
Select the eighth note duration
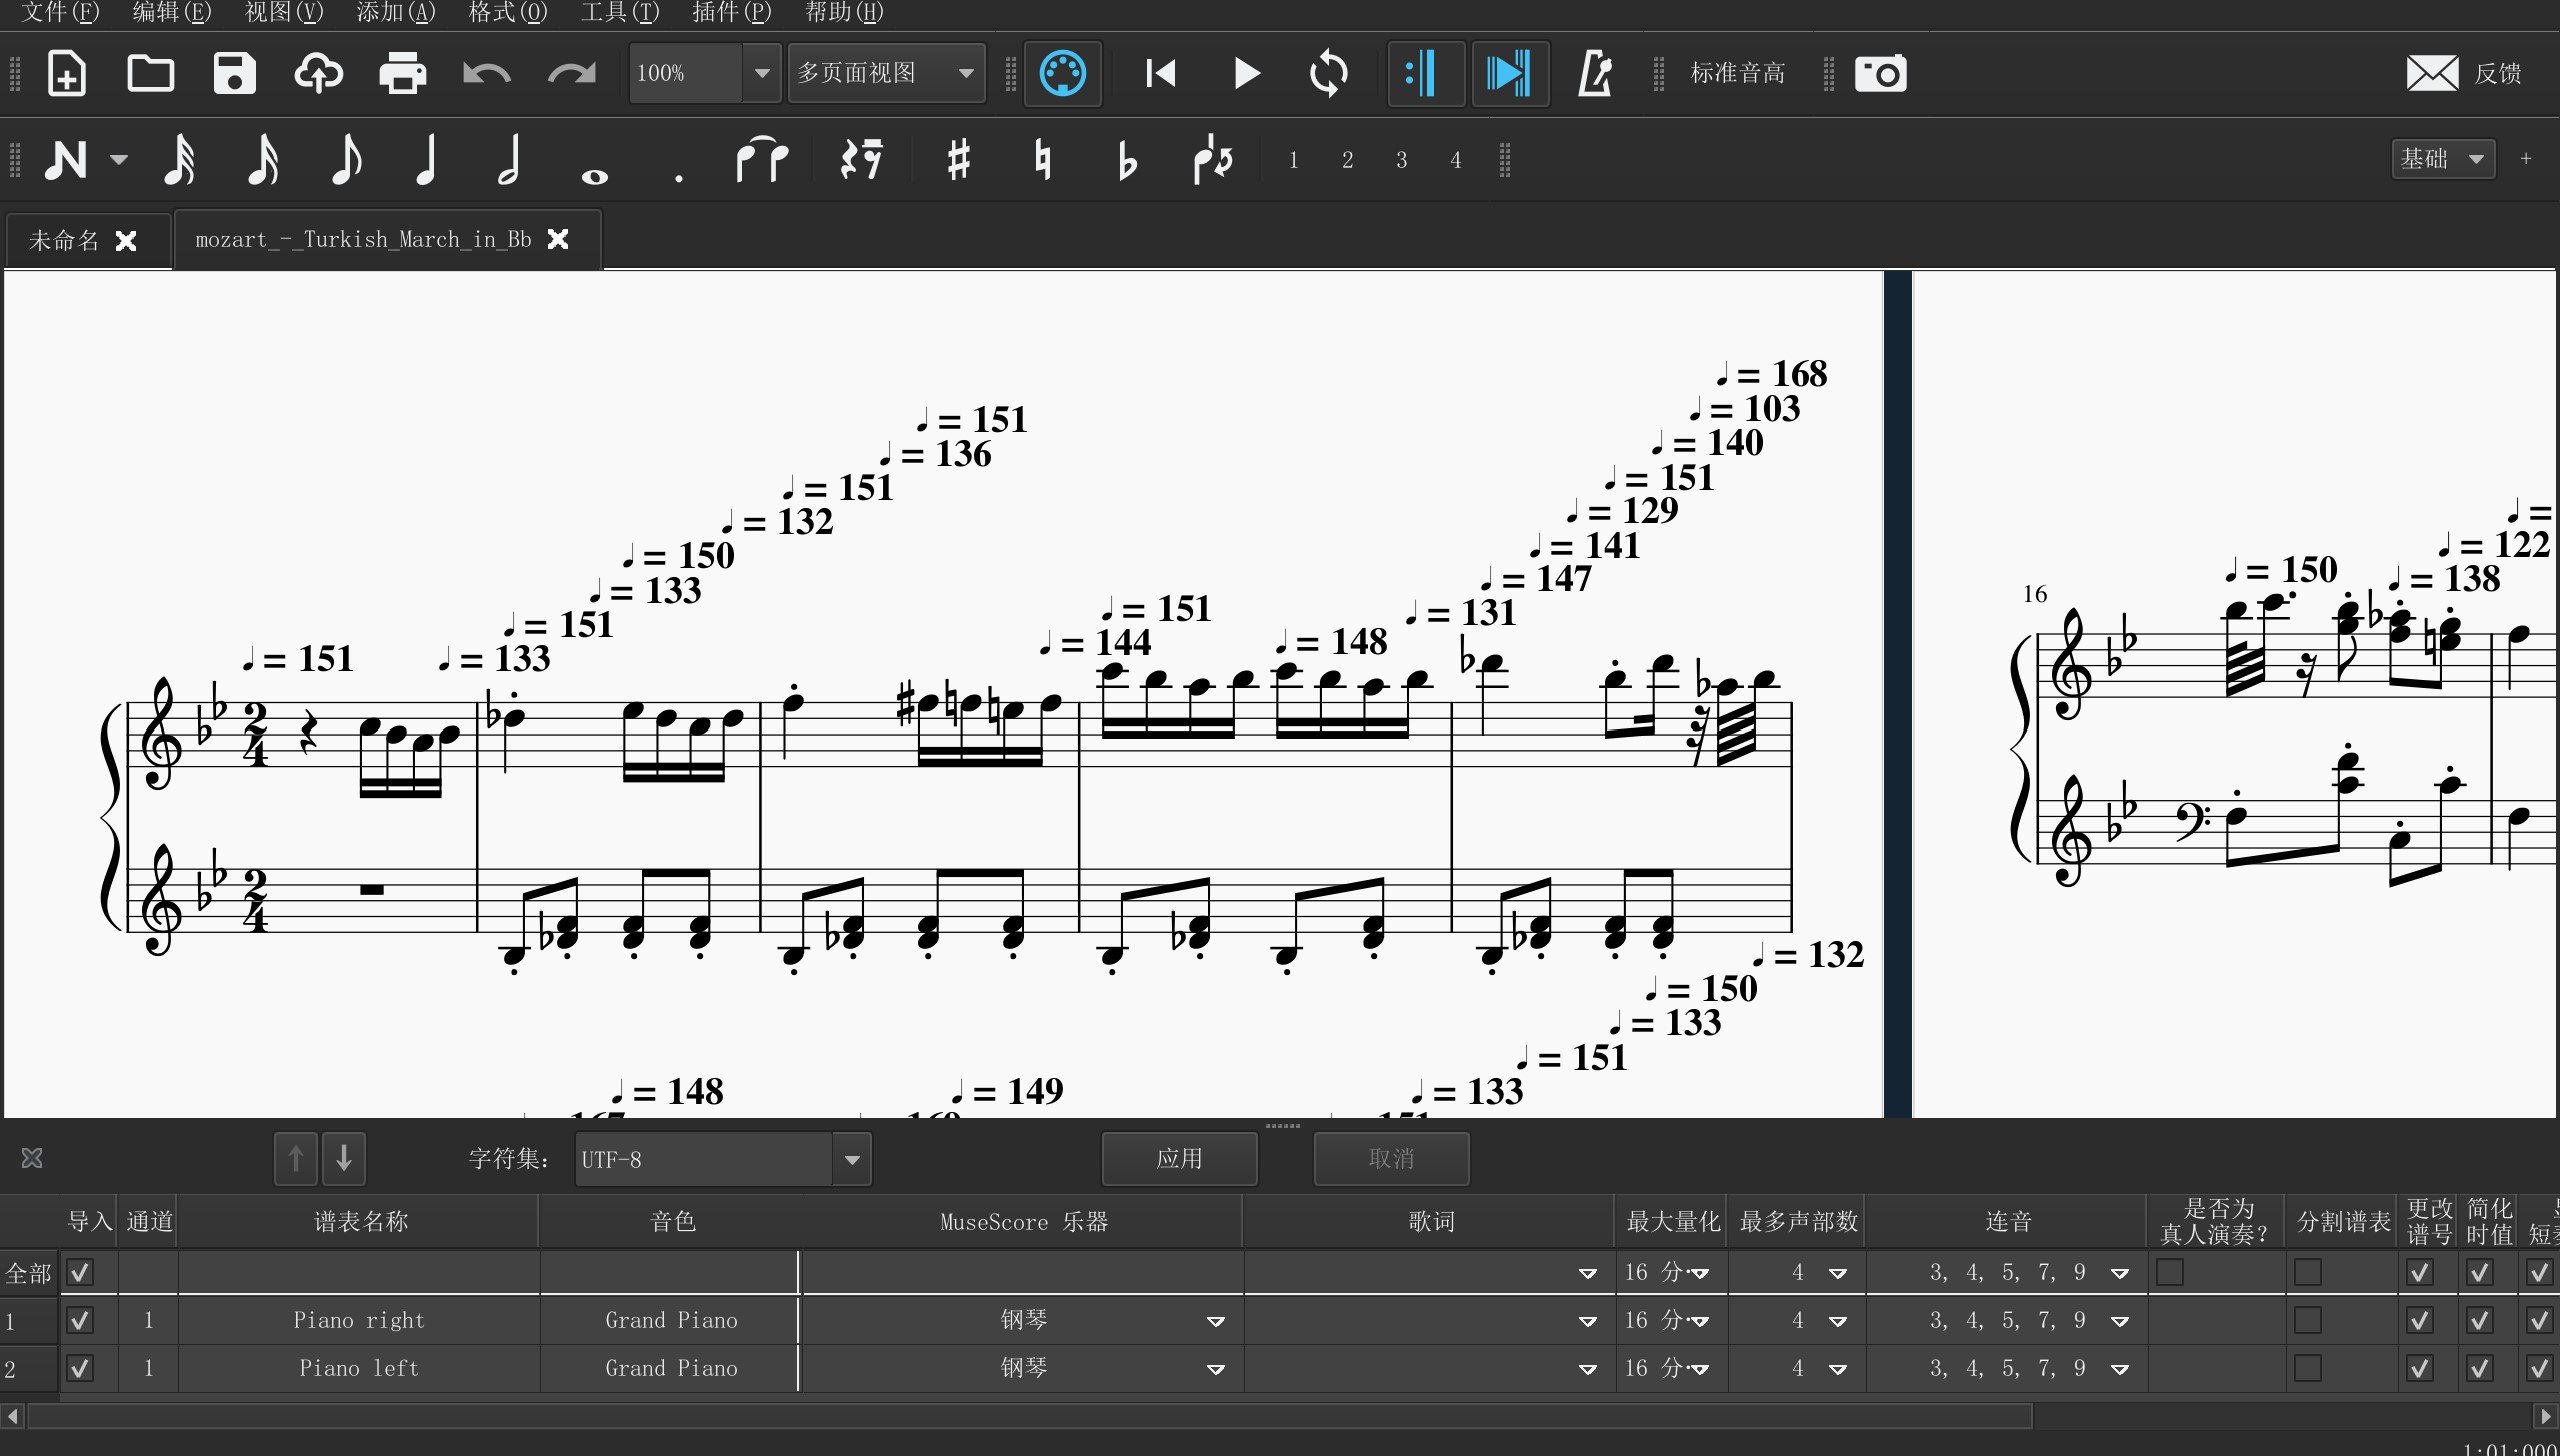coord(346,160)
